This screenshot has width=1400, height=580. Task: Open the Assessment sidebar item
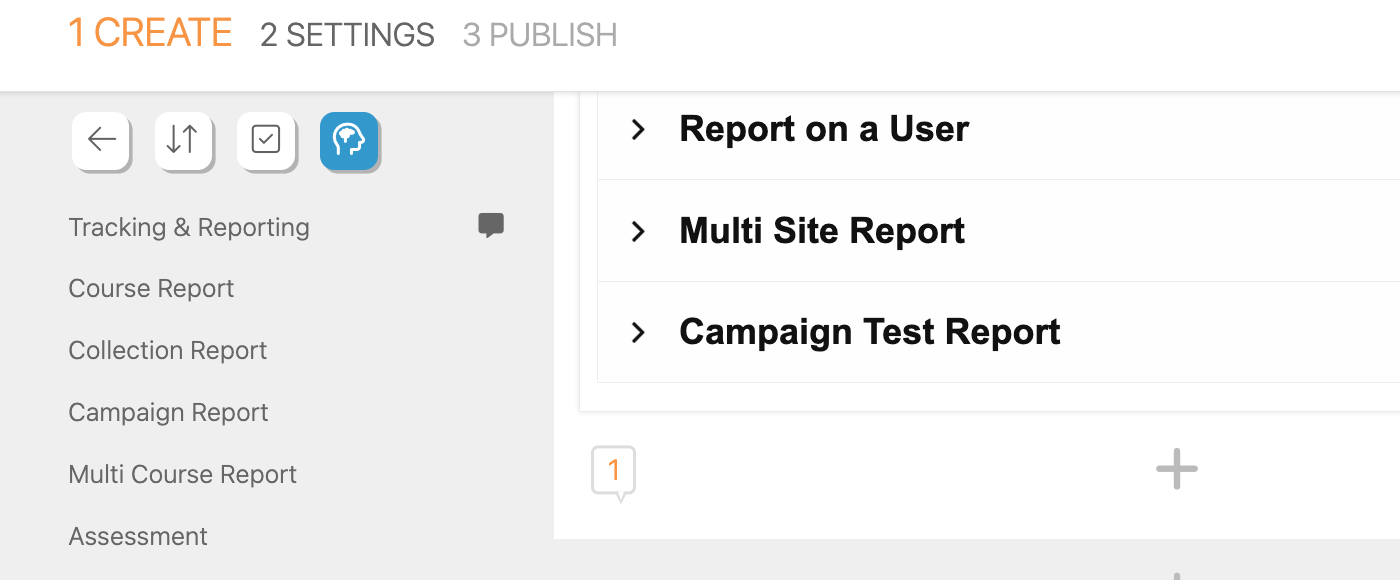(x=138, y=537)
